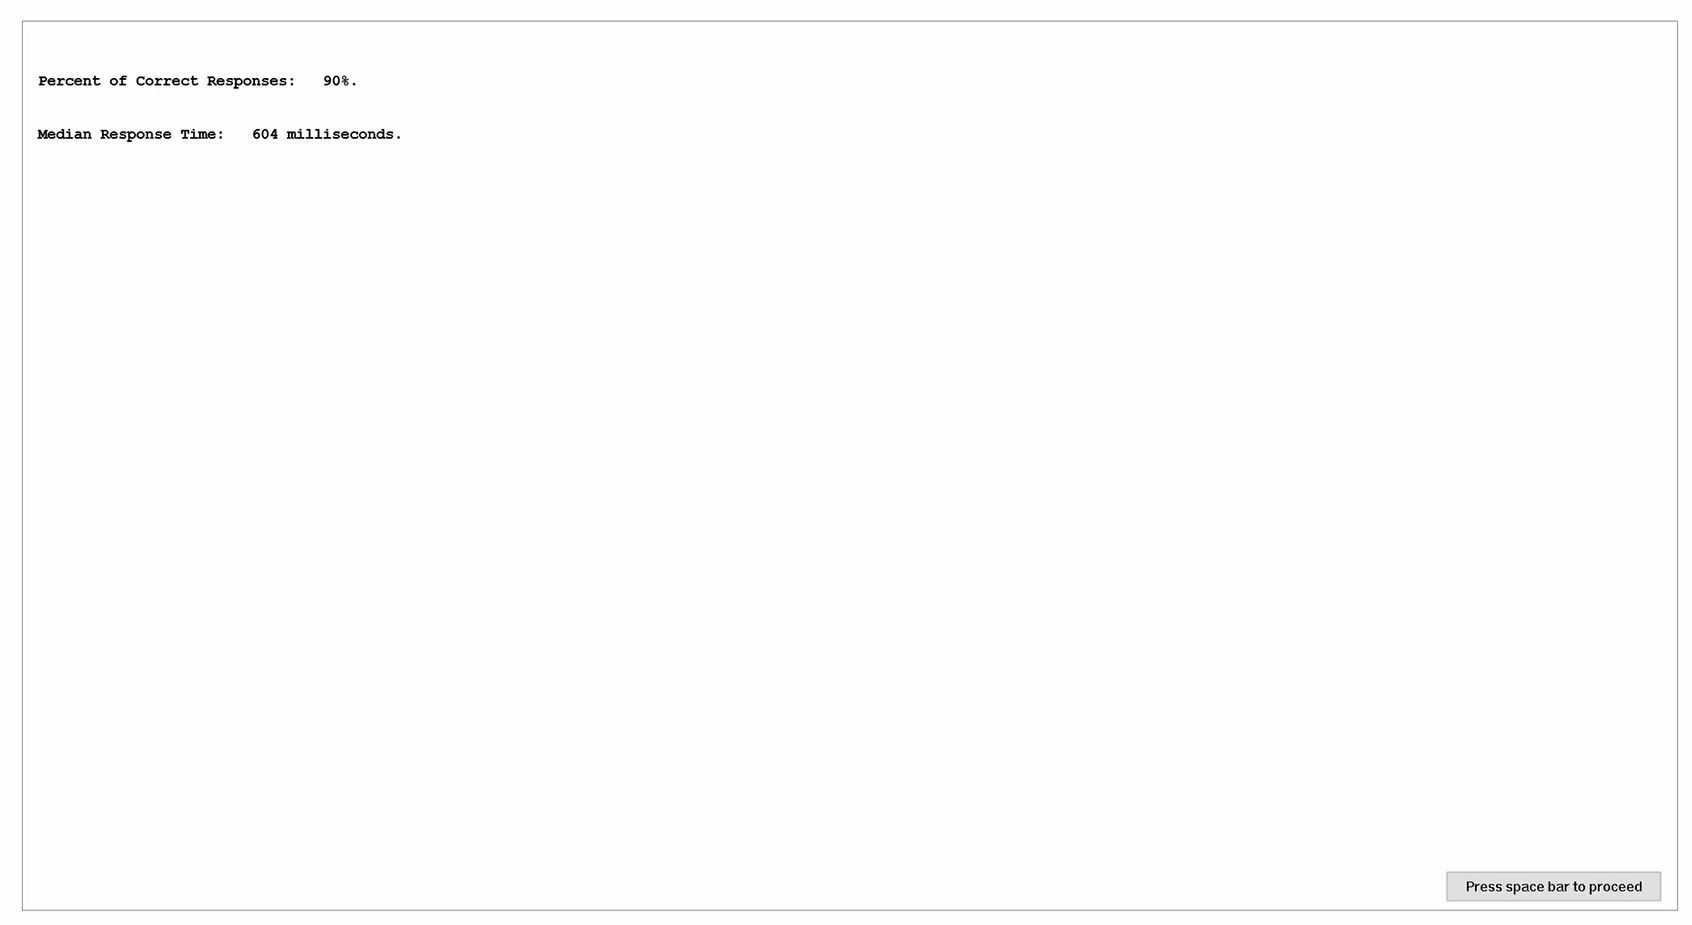The height and width of the screenshot is (925, 1692).
Task: Click the word Responses: in first line
Action: tap(251, 81)
